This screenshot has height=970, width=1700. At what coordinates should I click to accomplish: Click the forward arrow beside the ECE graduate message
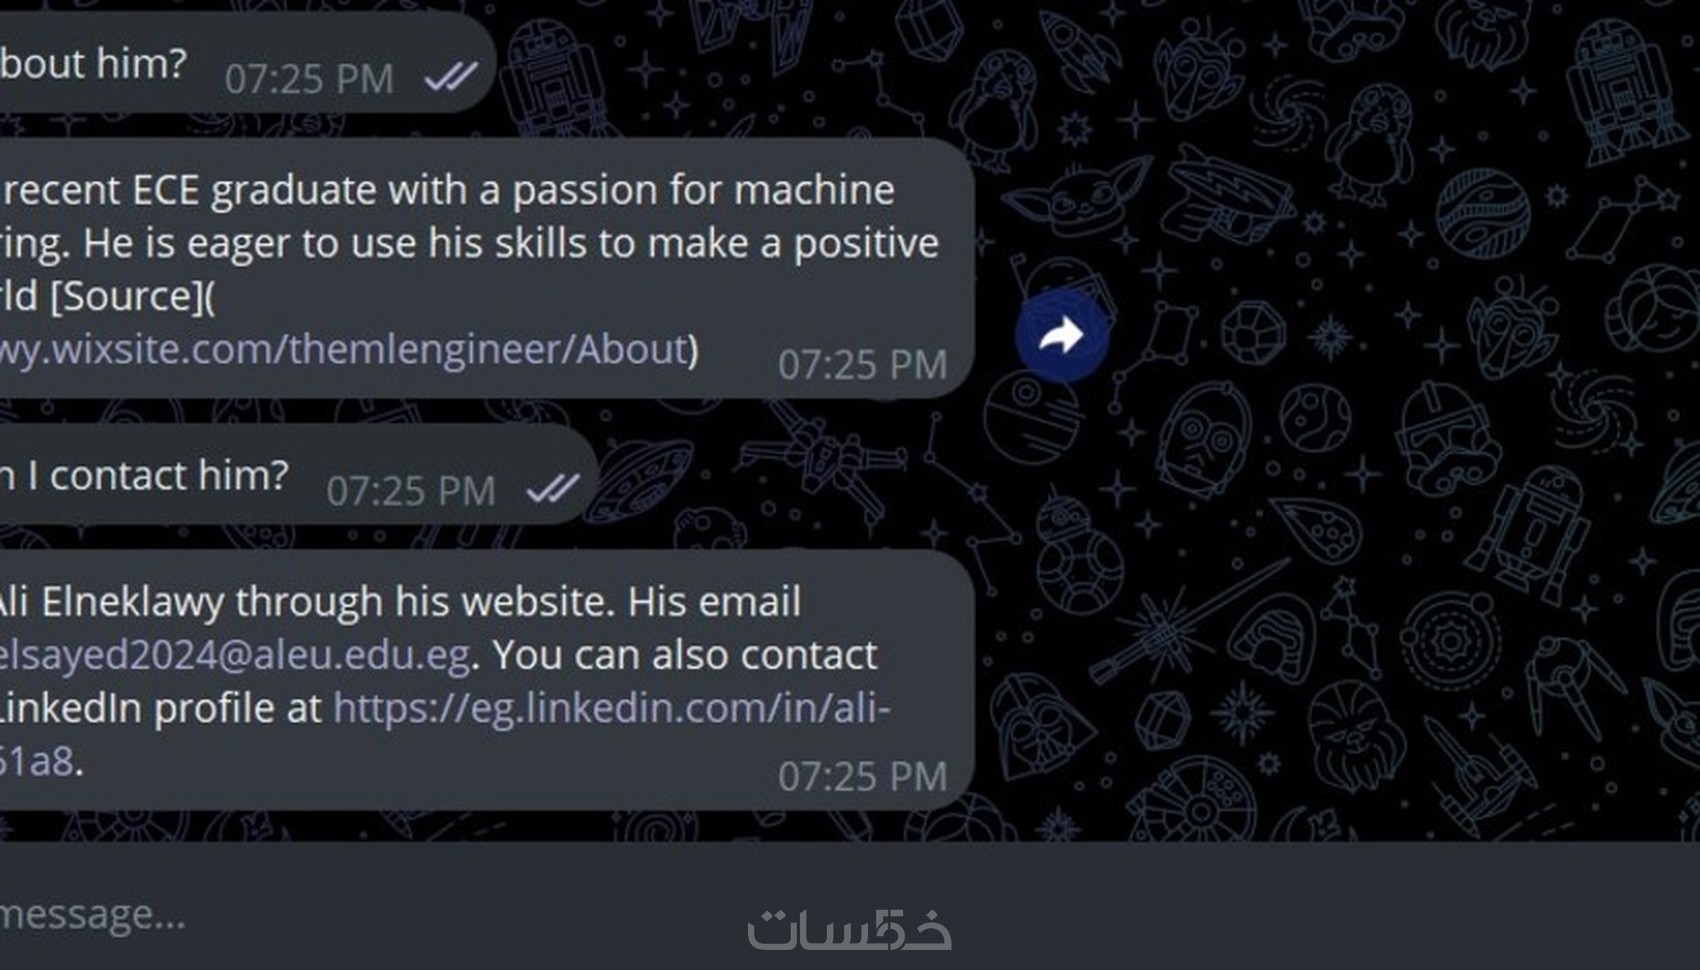coord(1061,336)
